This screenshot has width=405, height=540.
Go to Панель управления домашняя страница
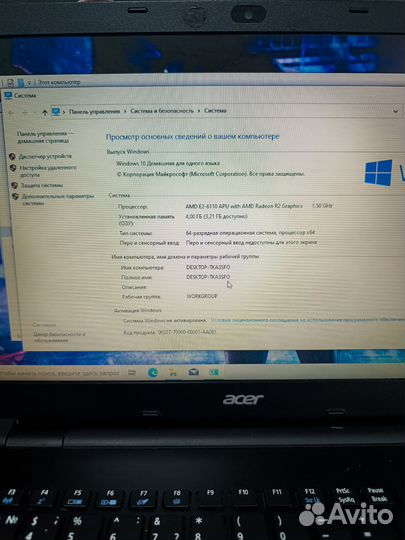coord(45,137)
